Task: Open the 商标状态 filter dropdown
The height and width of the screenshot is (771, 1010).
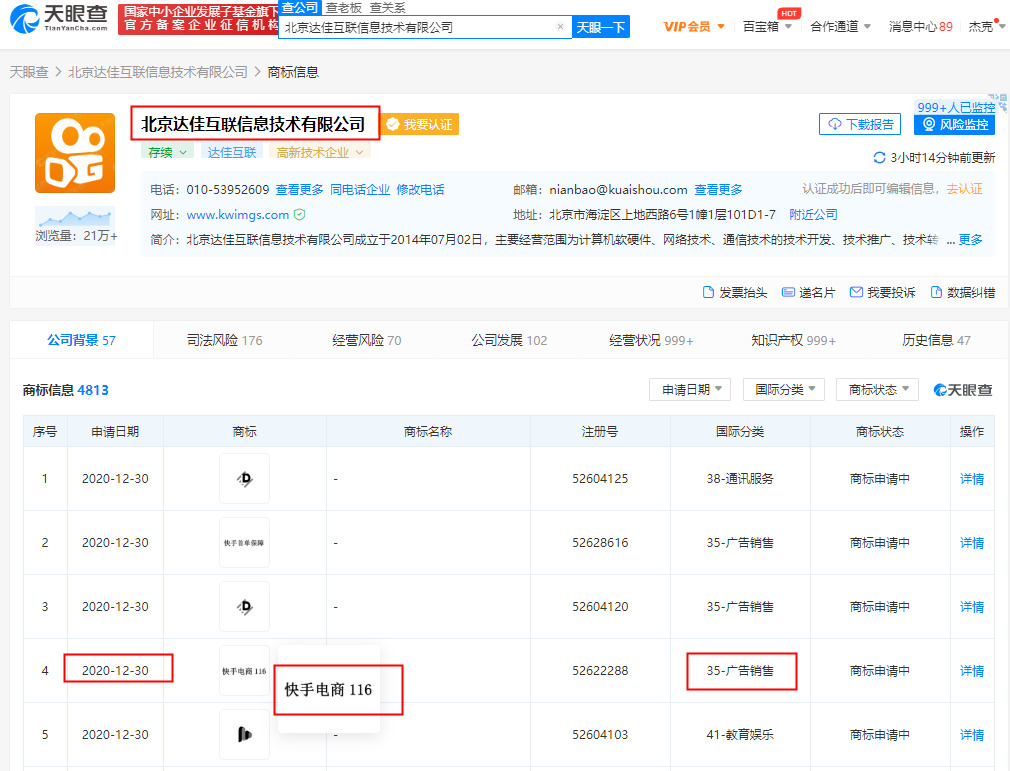Action: click(877, 390)
